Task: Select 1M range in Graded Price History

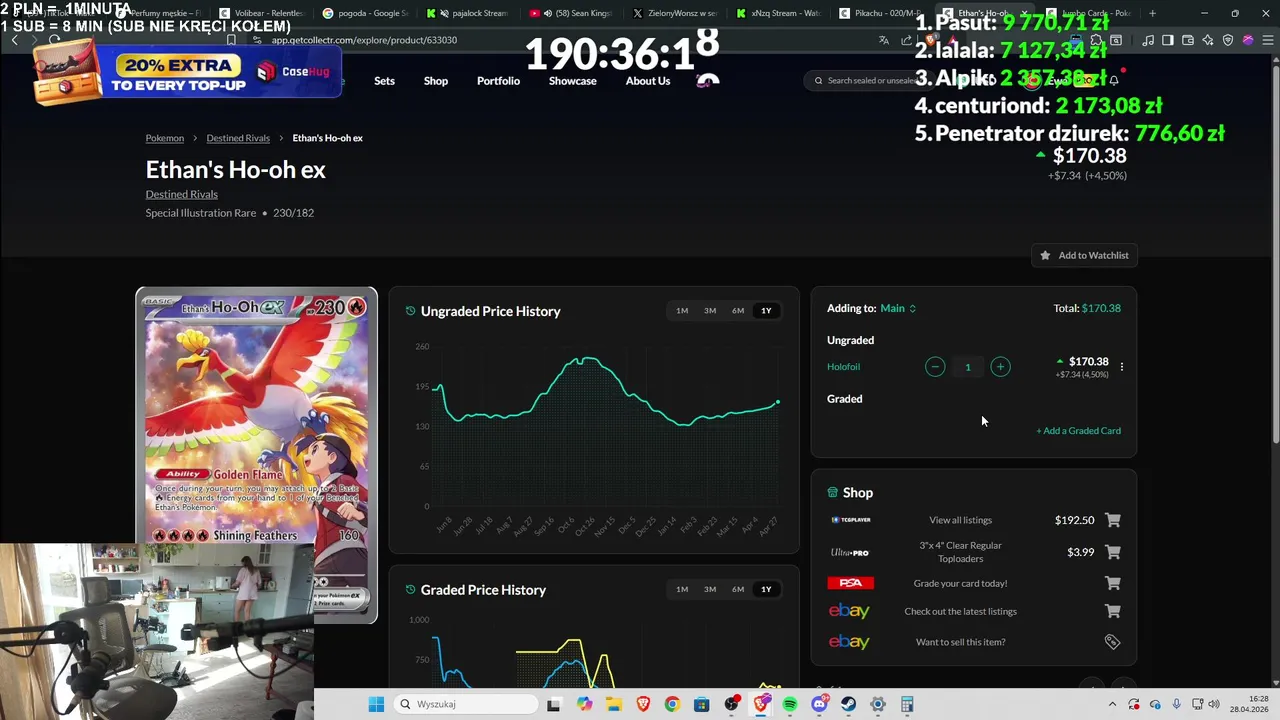Action: click(x=682, y=589)
